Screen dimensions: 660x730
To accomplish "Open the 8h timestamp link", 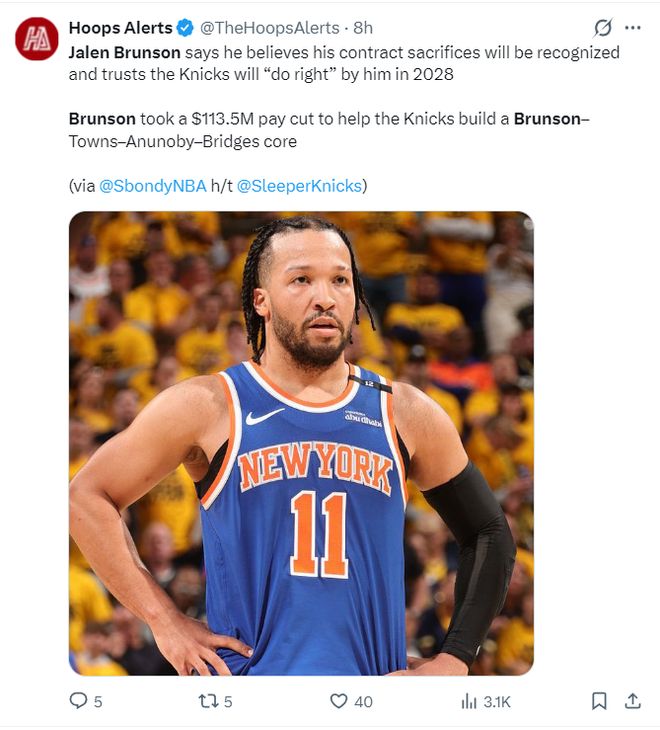I will click(363, 28).
